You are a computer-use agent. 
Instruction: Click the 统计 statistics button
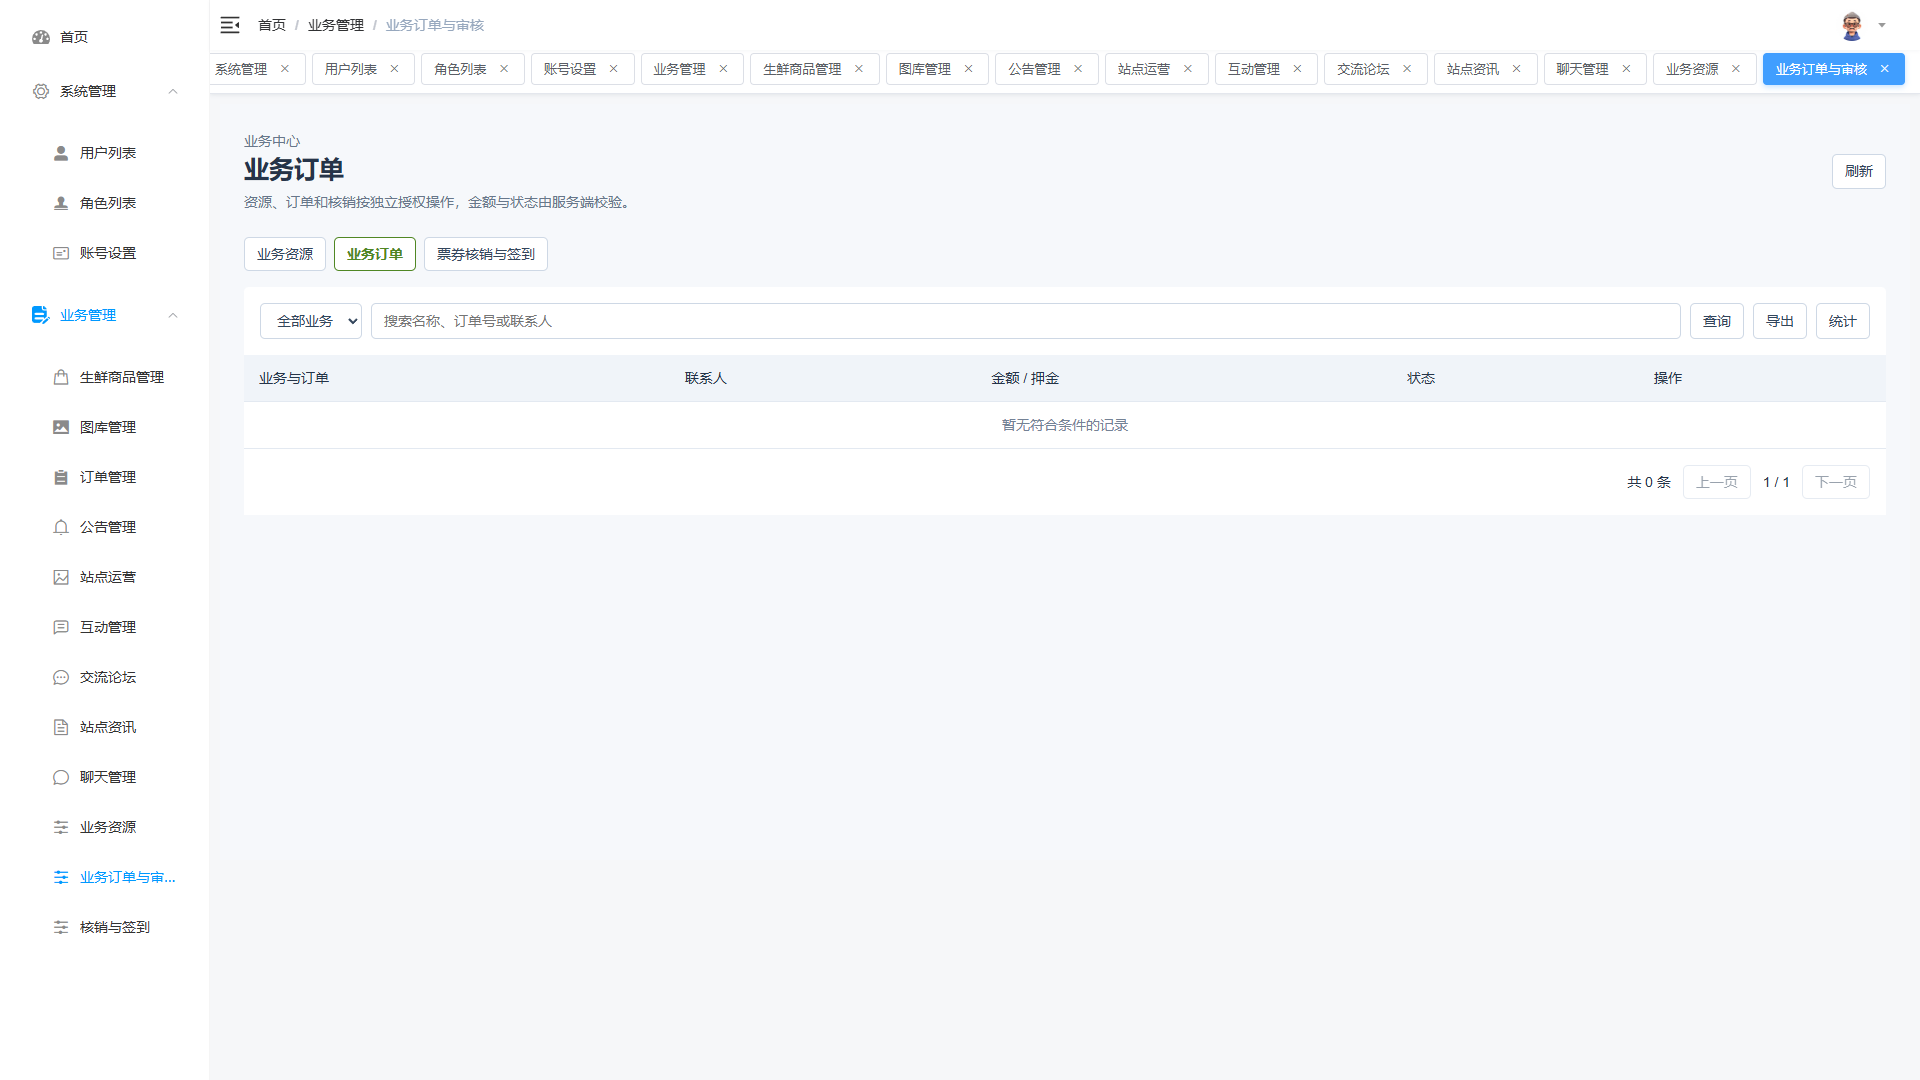(1842, 321)
